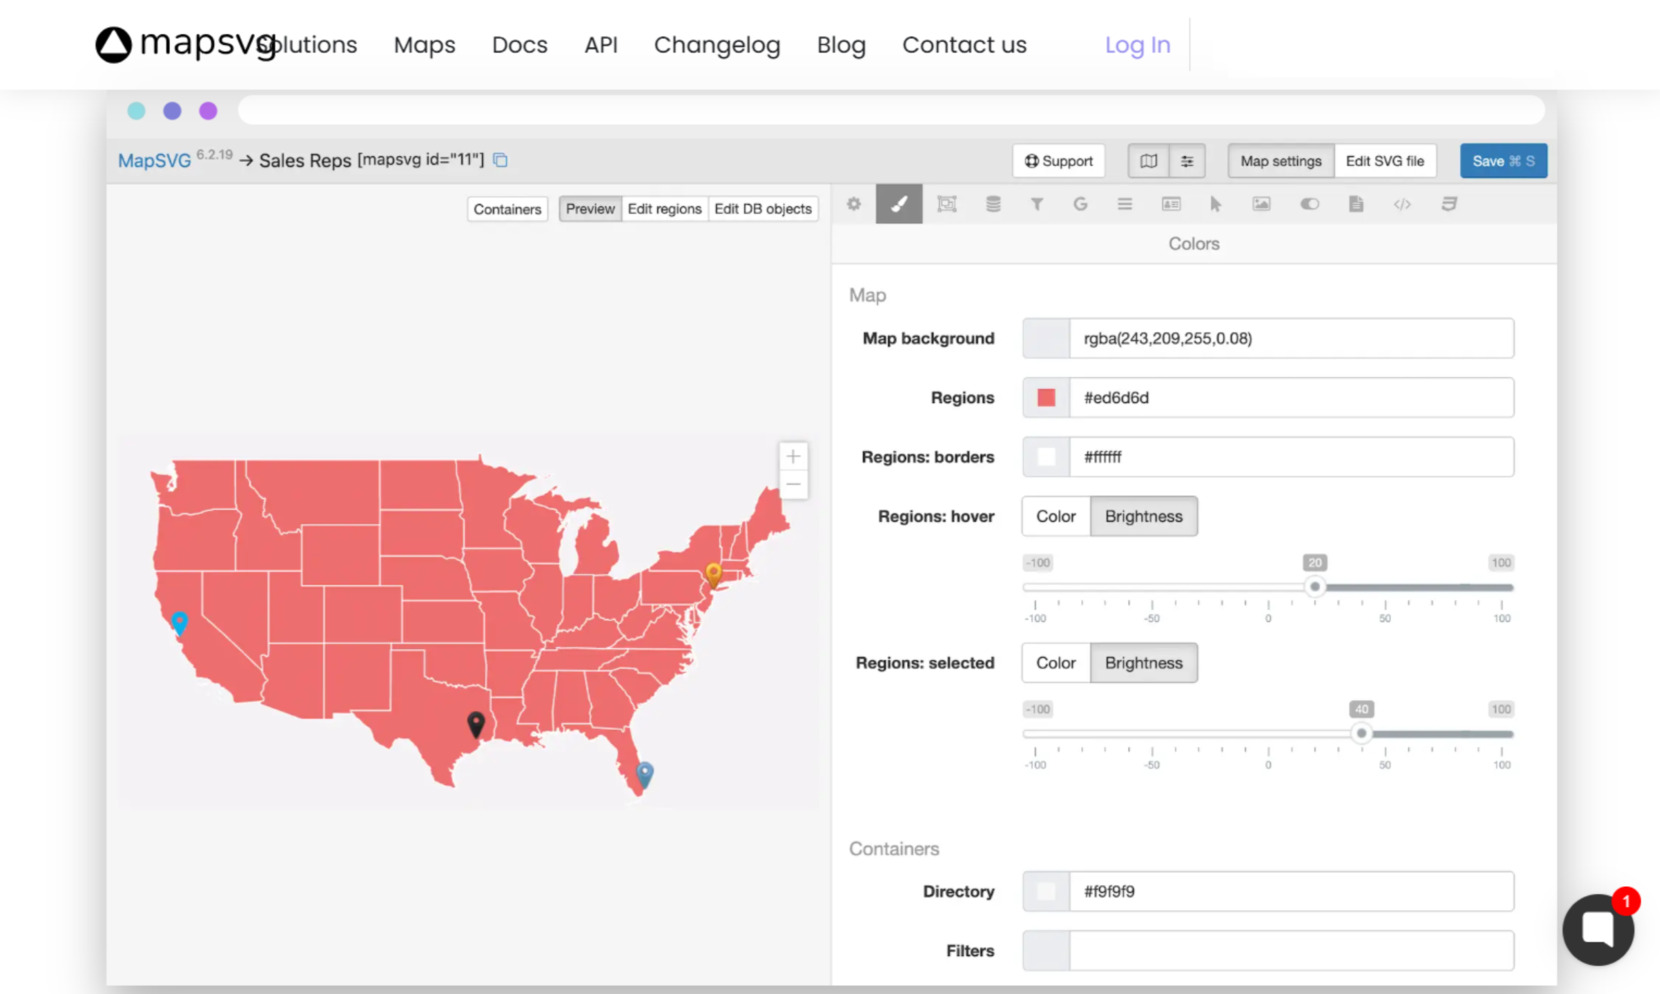1660x994 pixels.
Task: Switch to the Edit regions tab
Action: [664, 208]
